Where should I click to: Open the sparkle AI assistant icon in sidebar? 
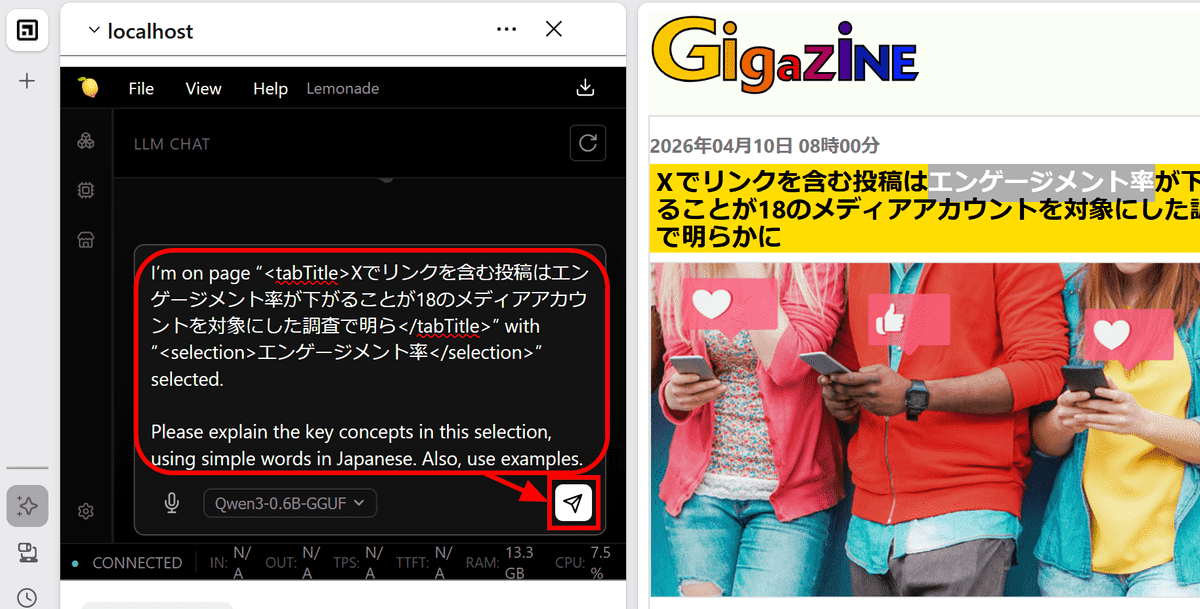point(27,506)
